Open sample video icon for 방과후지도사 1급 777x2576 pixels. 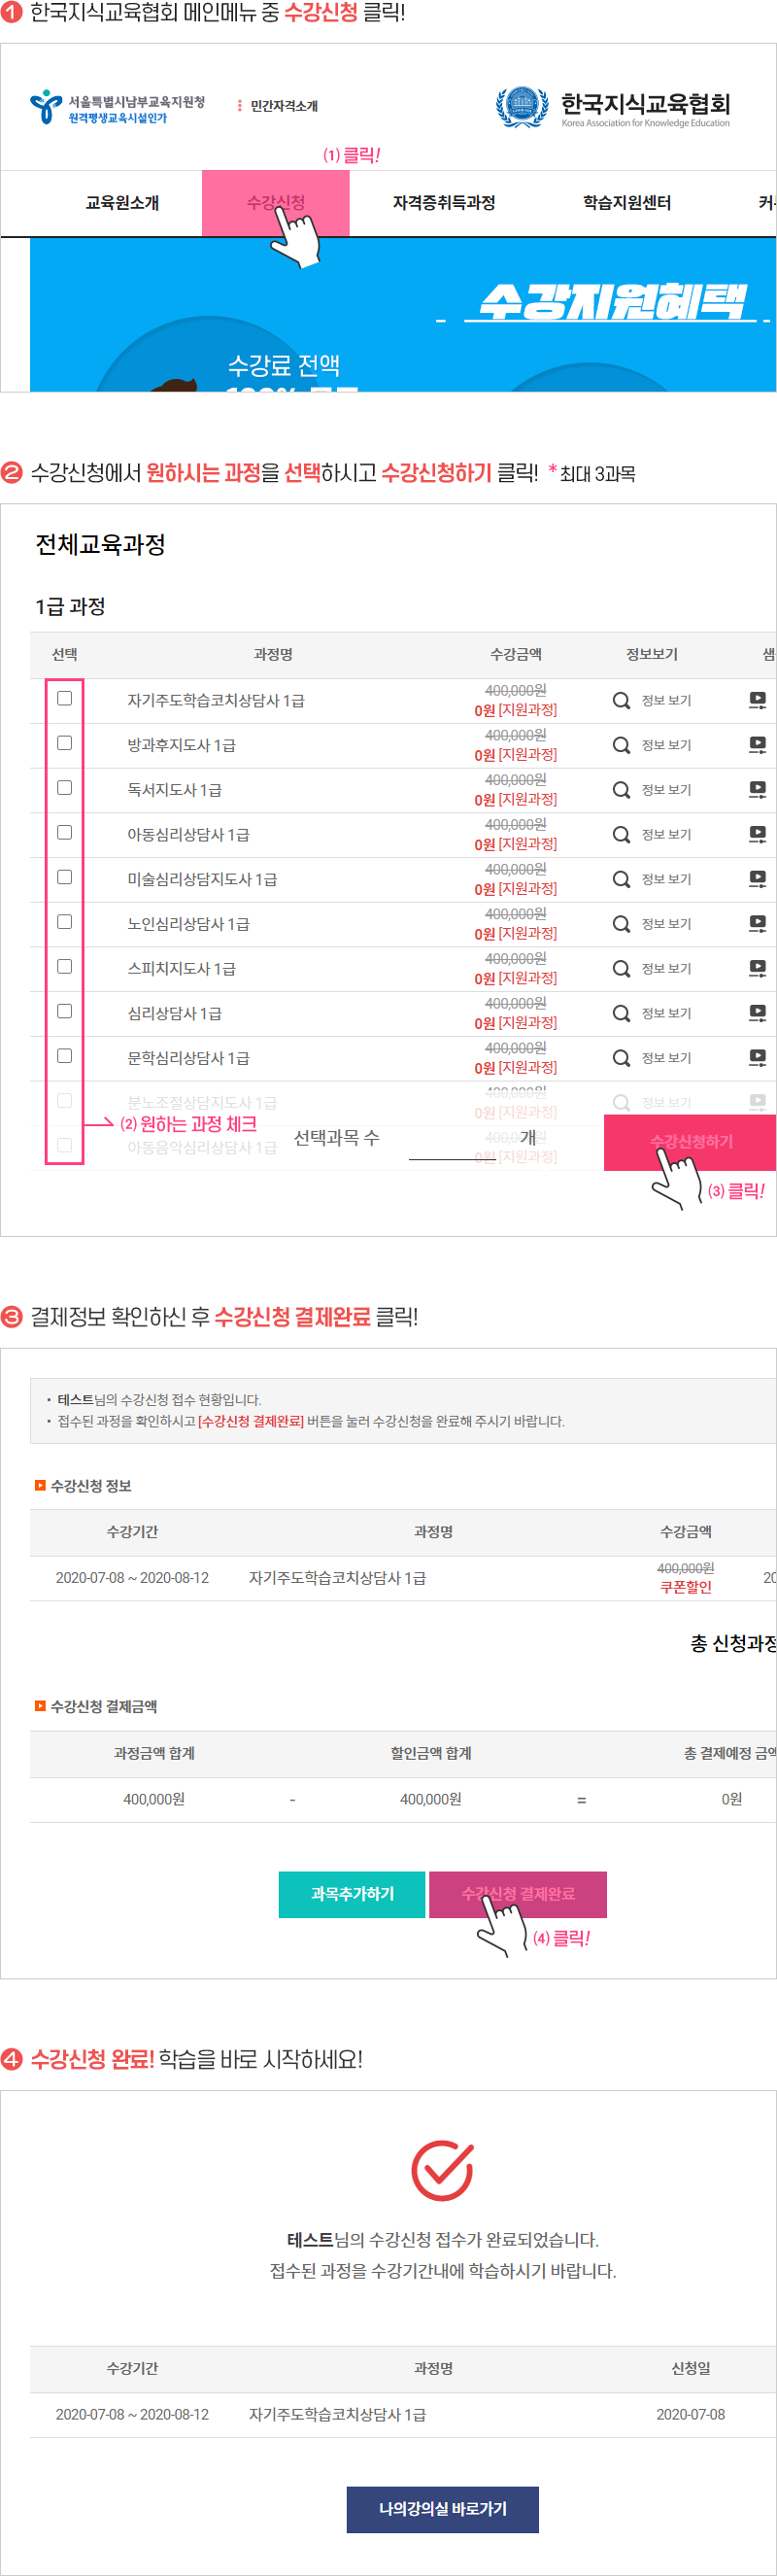tap(757, 745)
